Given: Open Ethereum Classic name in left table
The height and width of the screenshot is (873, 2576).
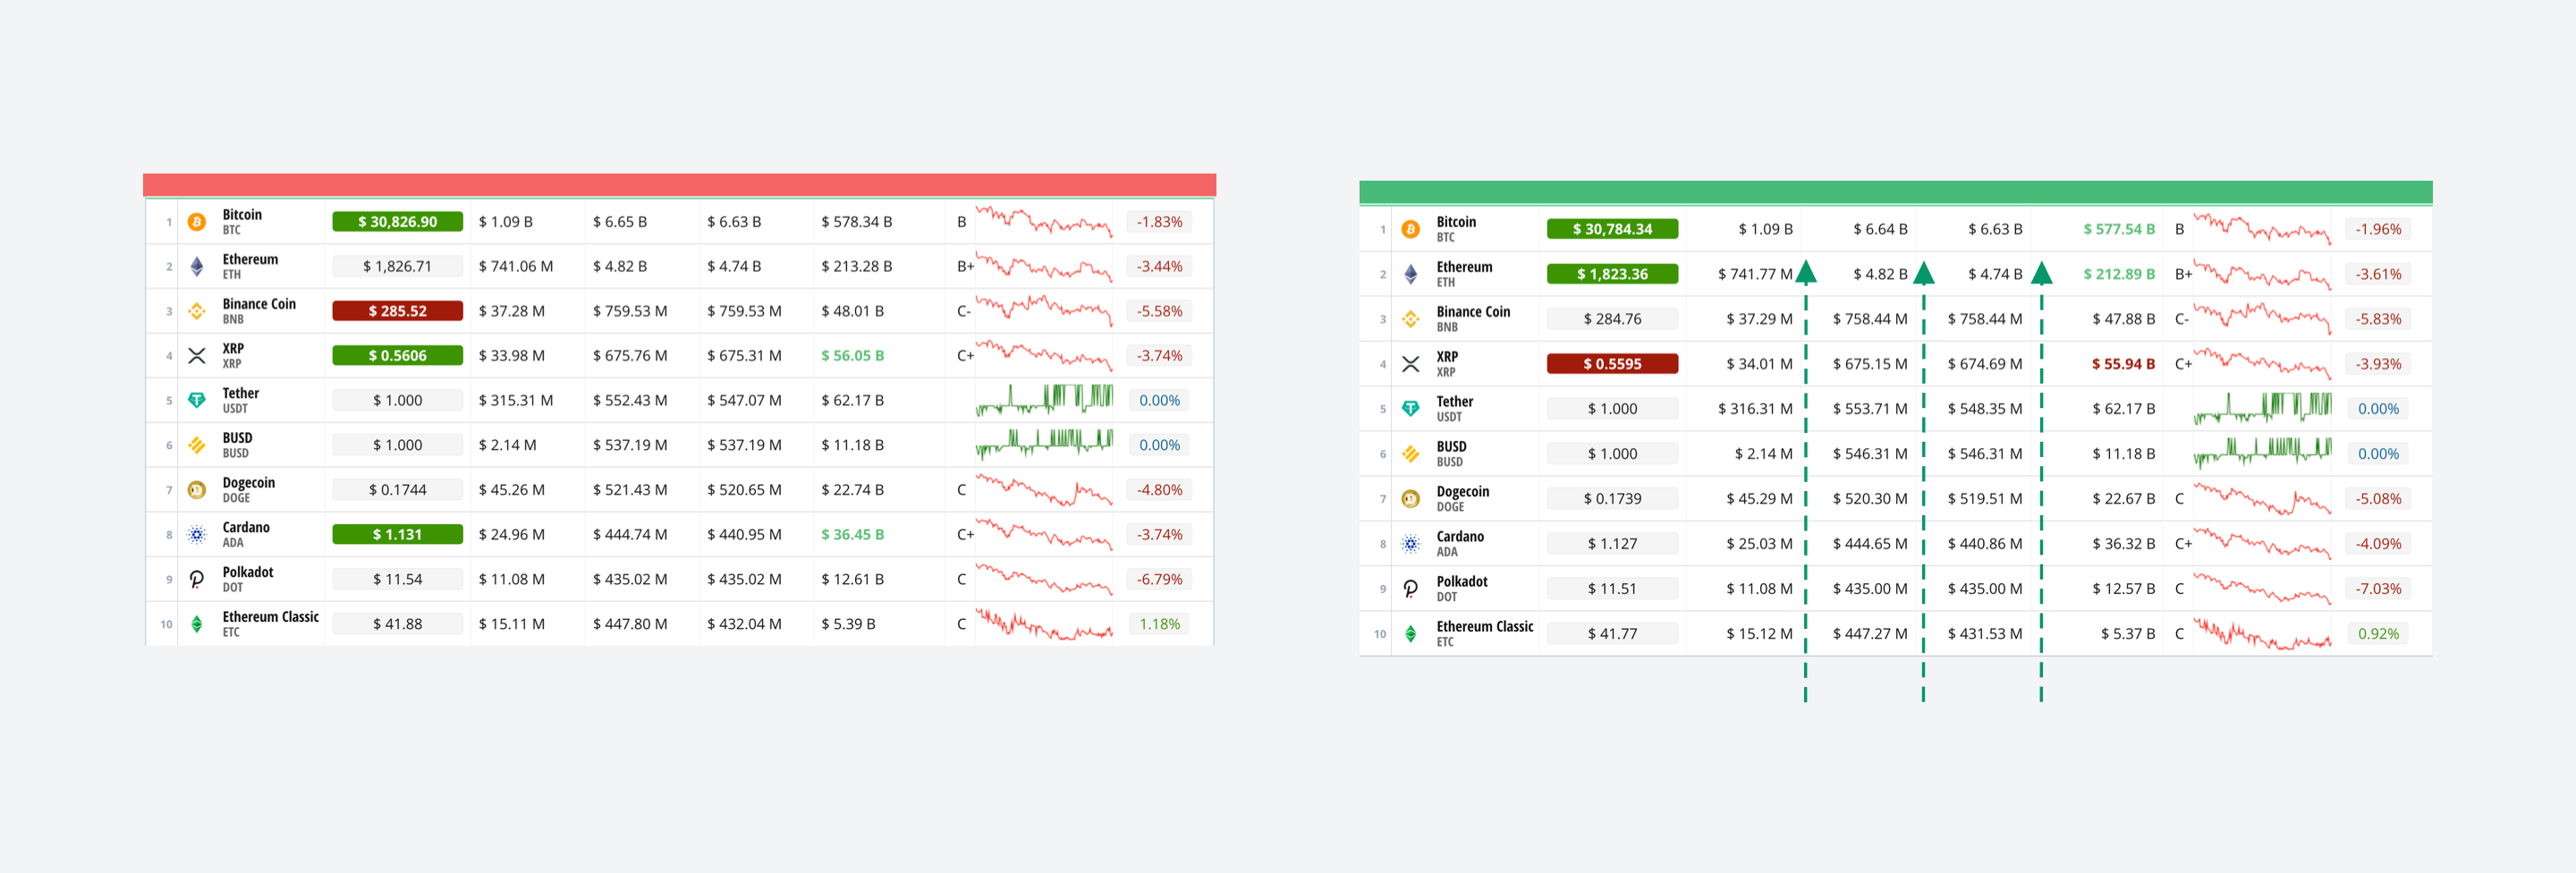Looking at the screenshot, I should pos(271,617).
